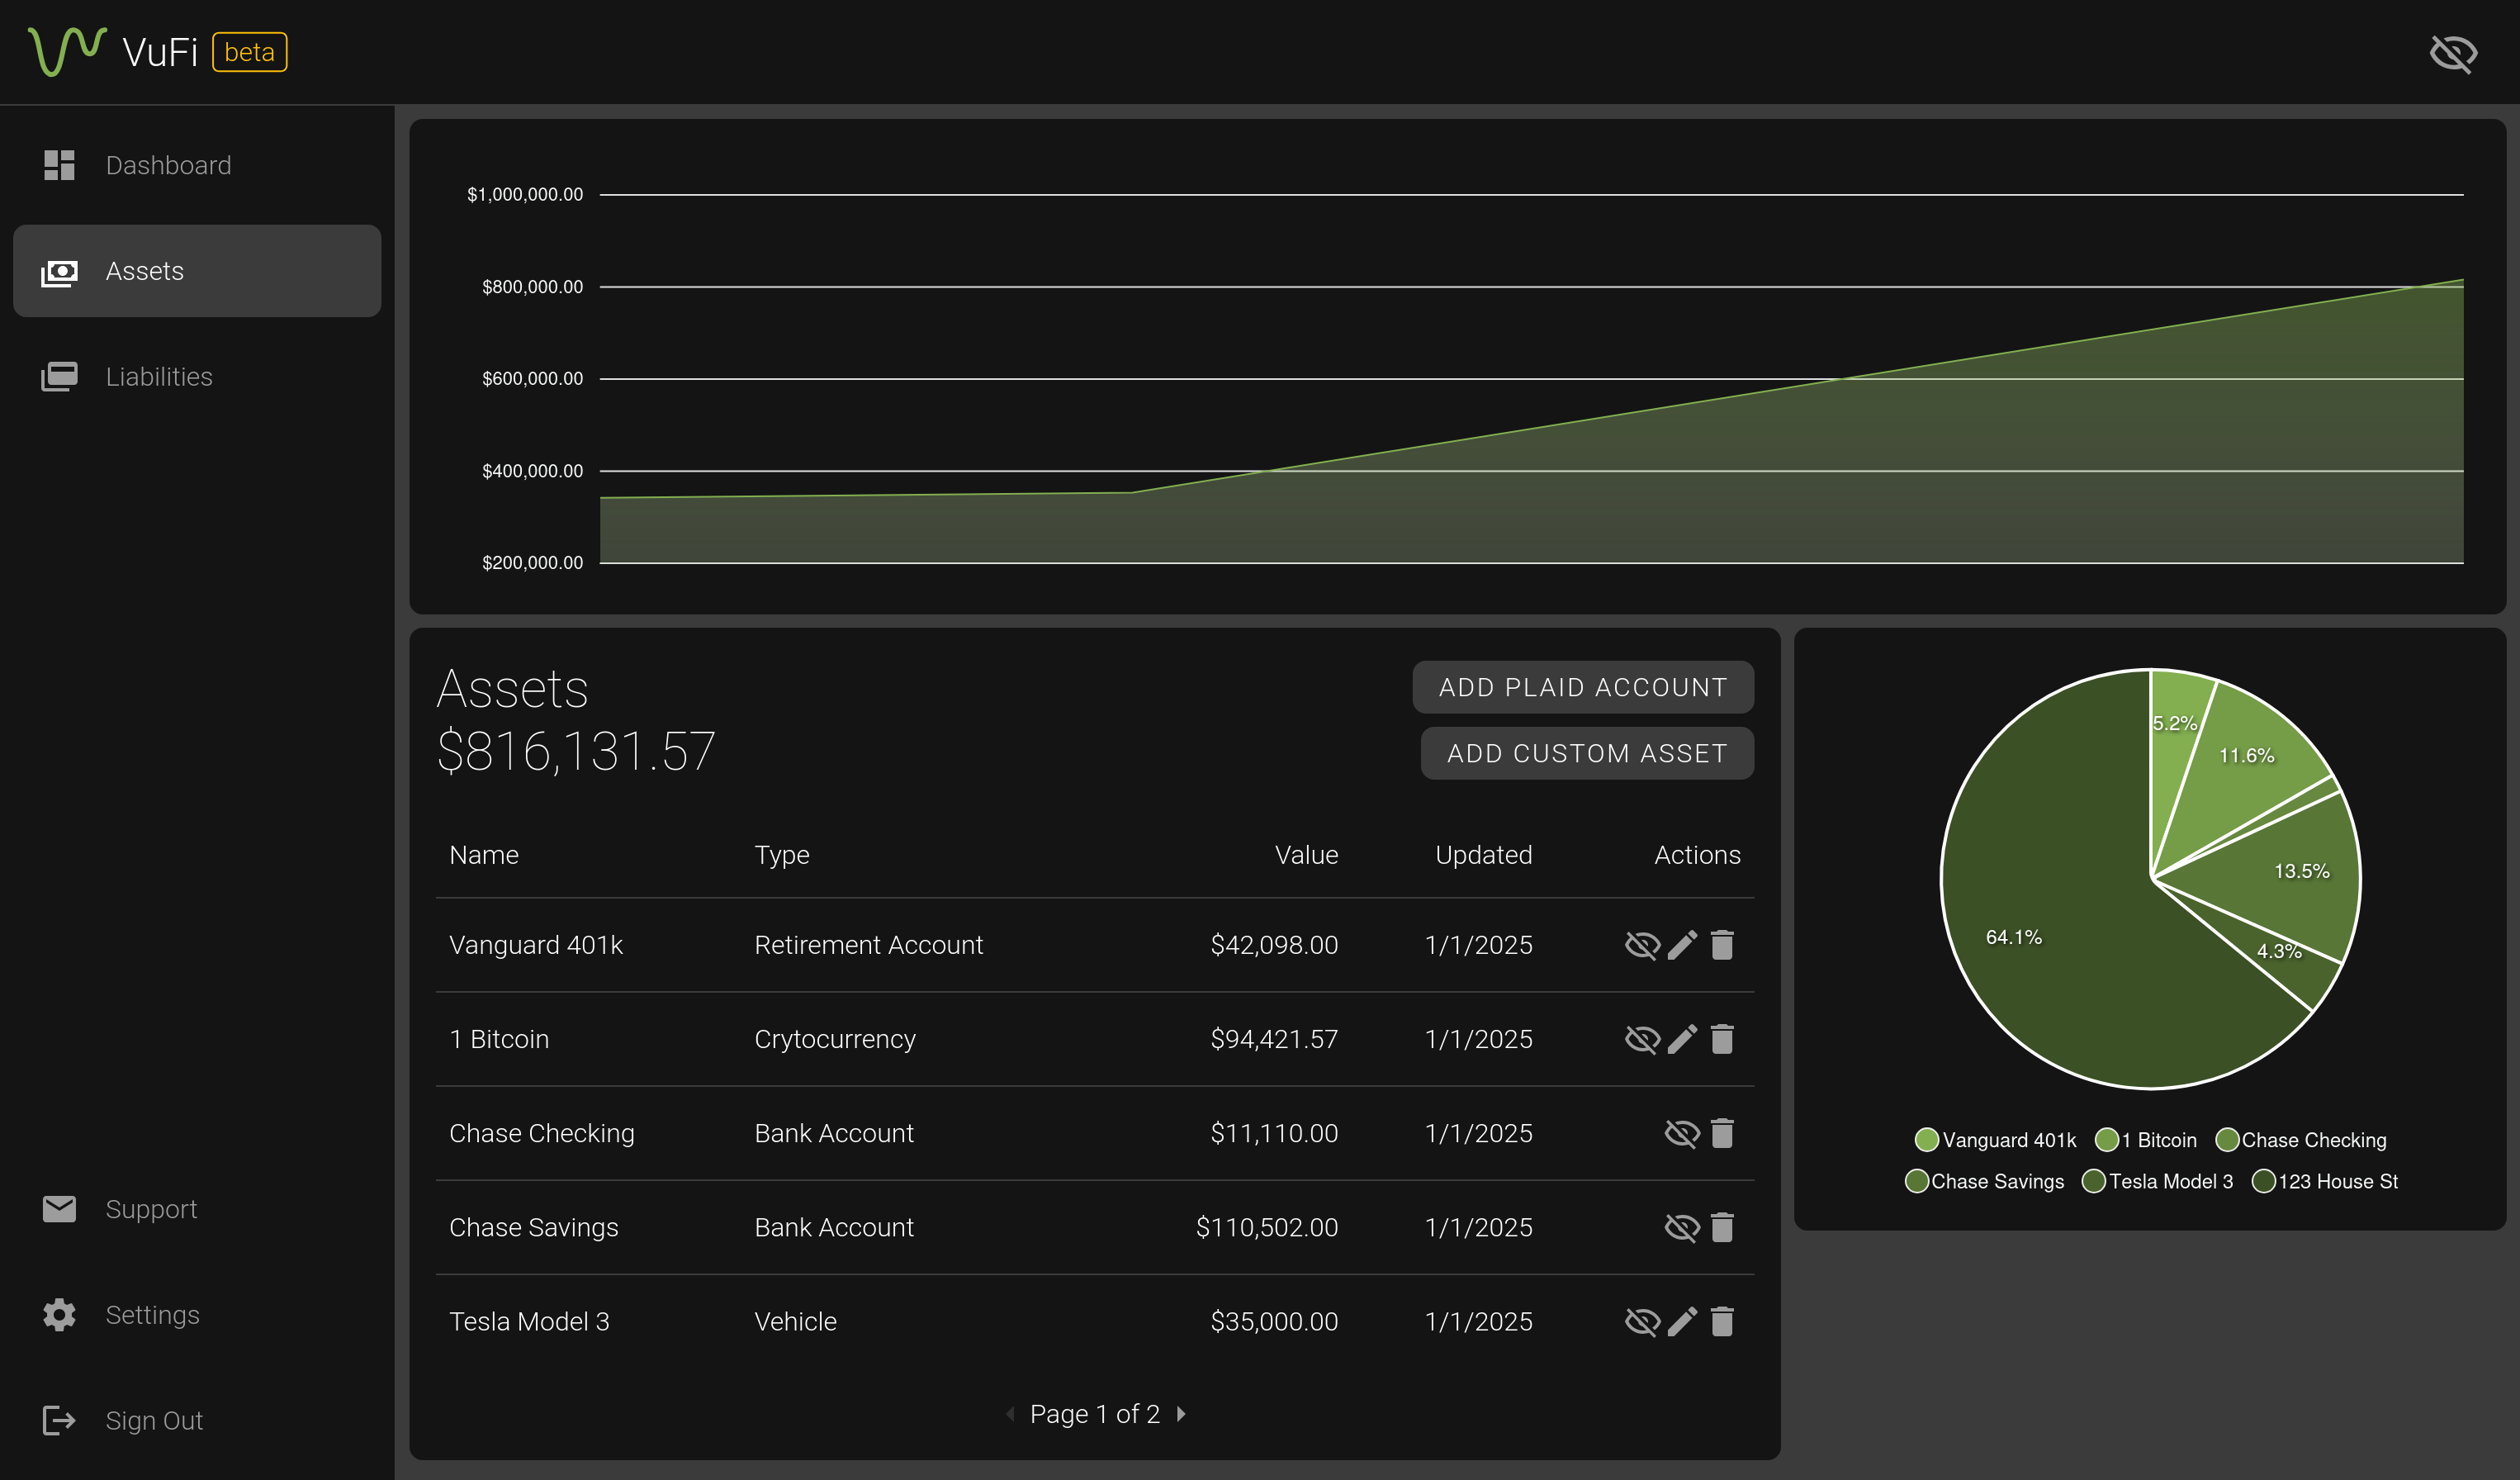The height and width of the screenshot is (1480, 2520).
Task: Click the $94,421.57 Bitcoin value
Action: (x=1274, y=1039)
